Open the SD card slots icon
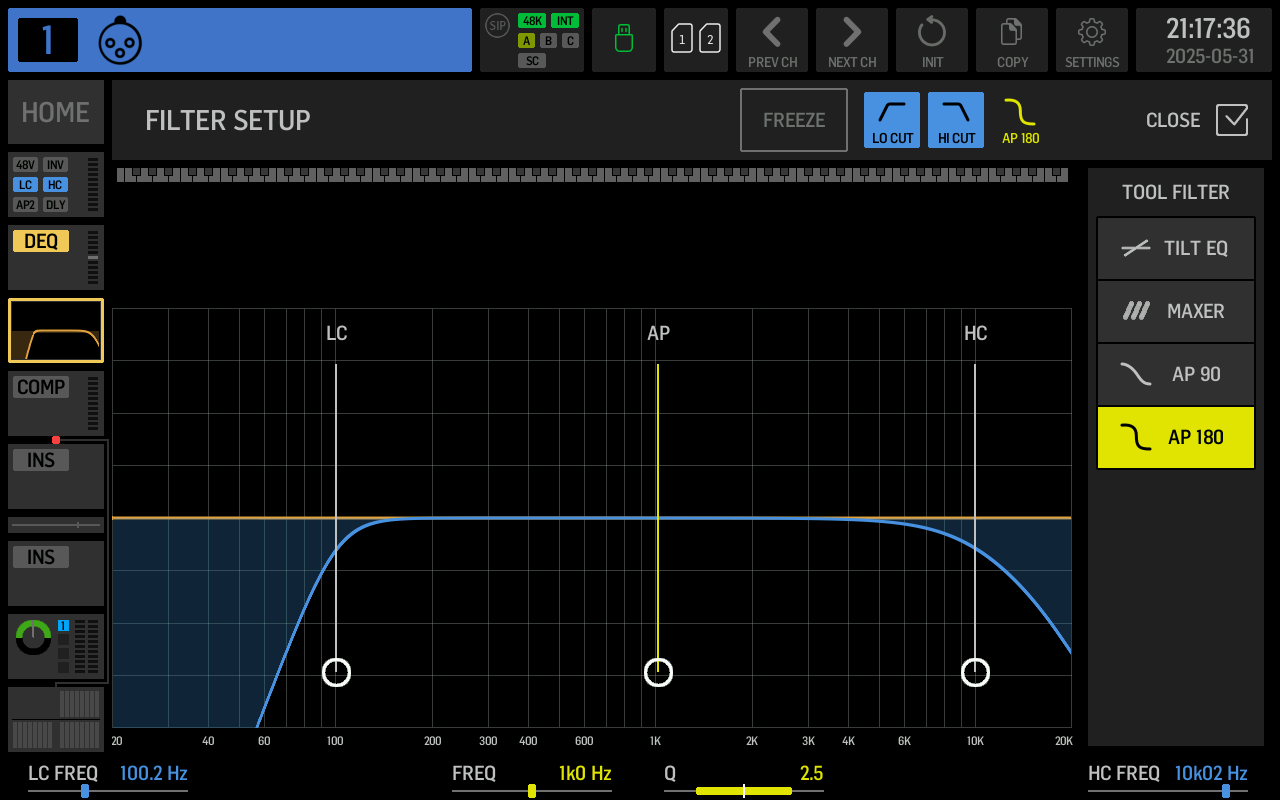The image size is (1280, 800). 696,40
